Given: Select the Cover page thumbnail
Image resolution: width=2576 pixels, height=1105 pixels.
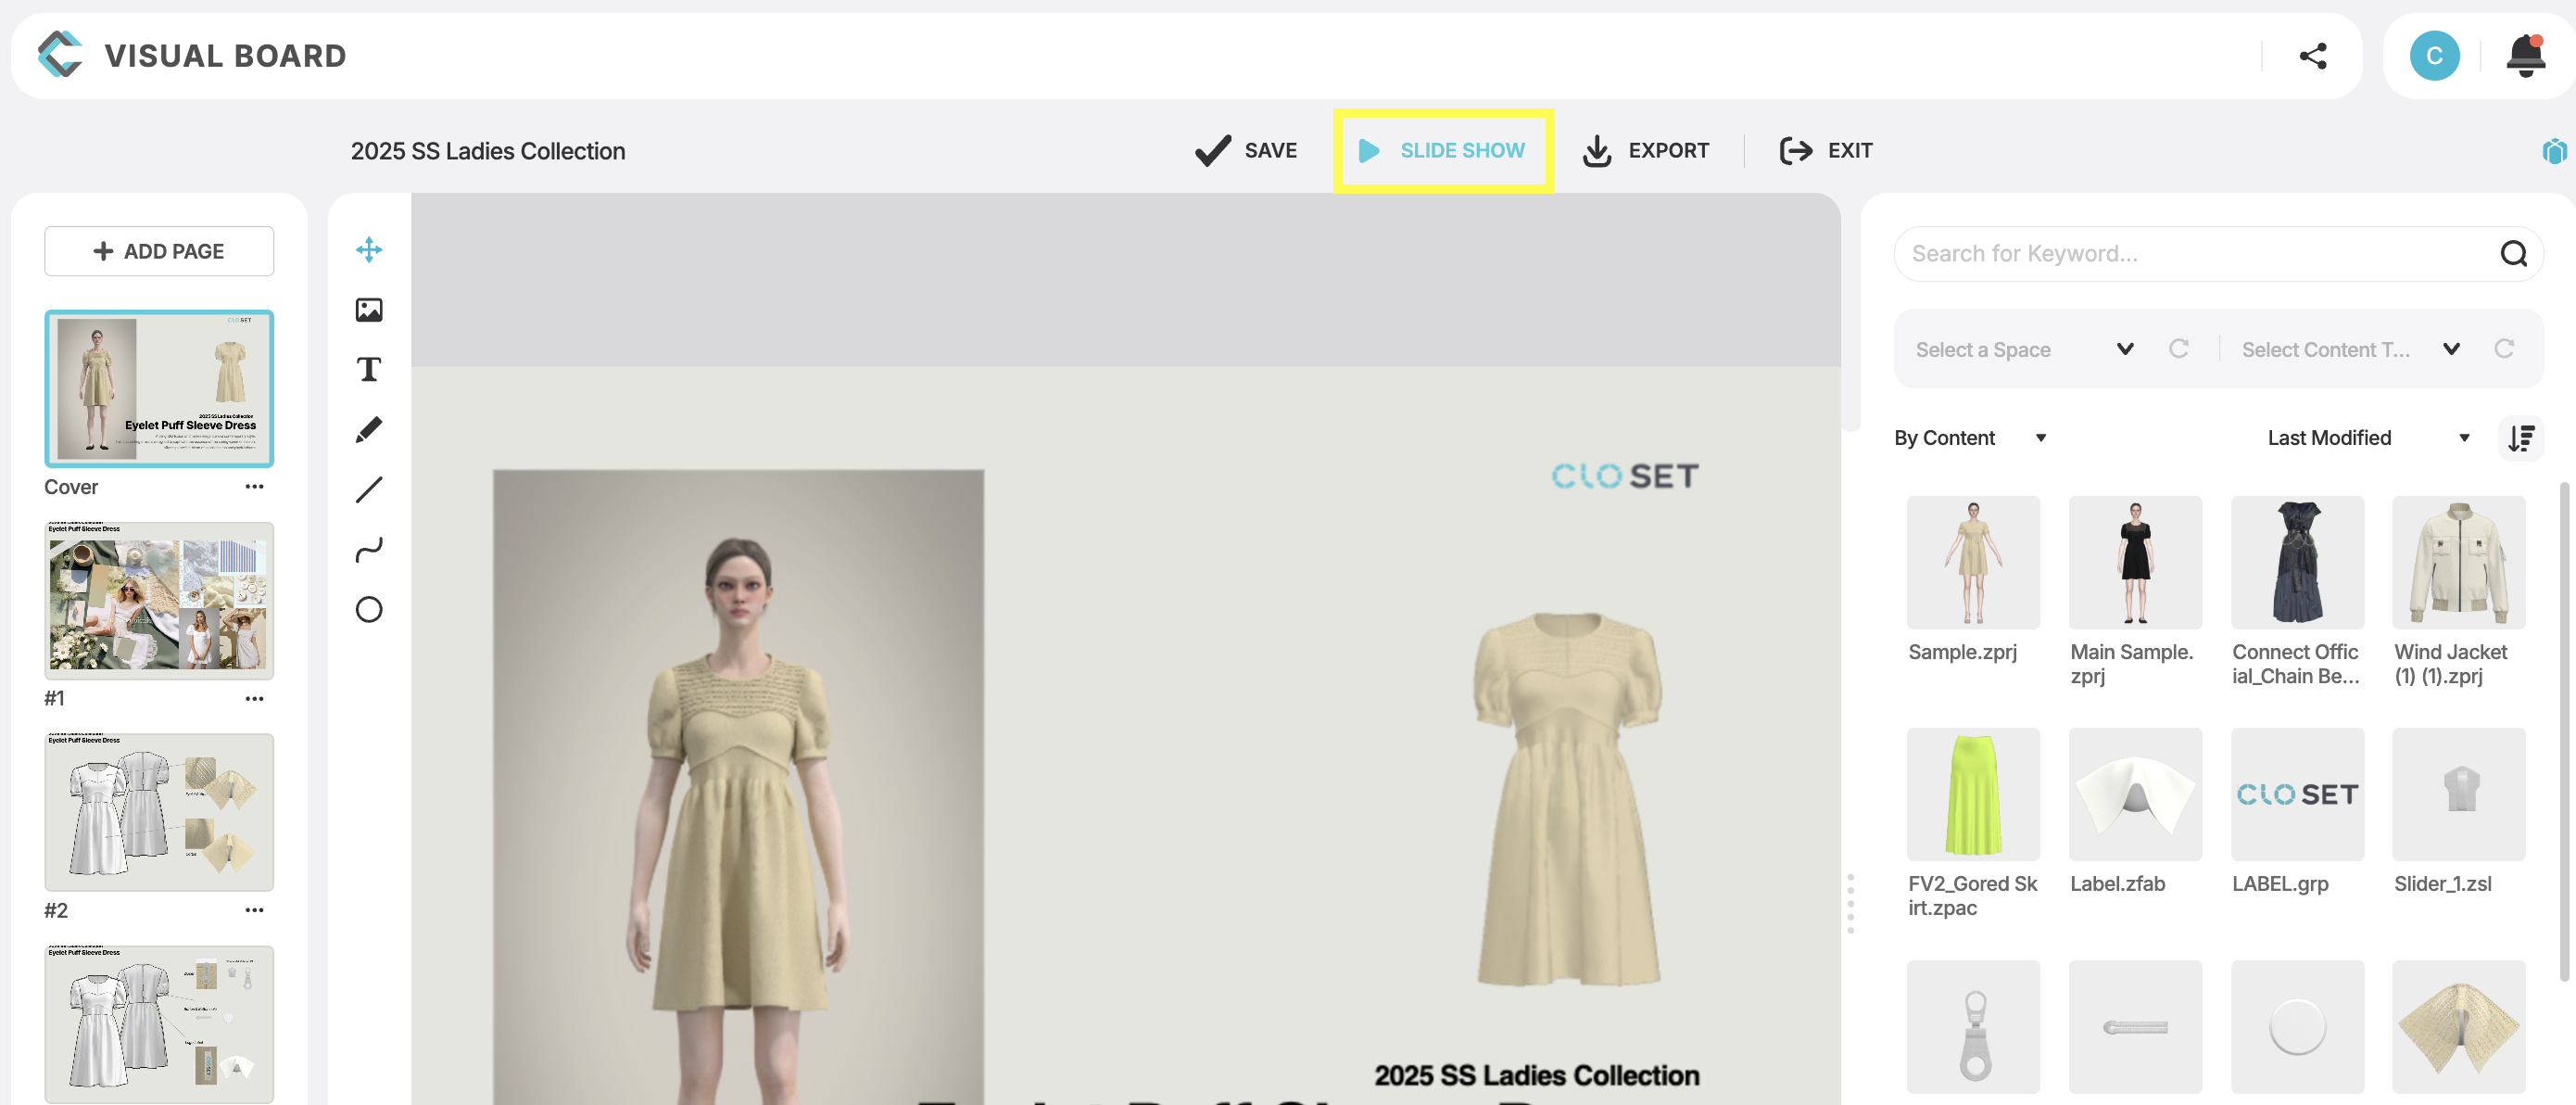Looking at the screenshot, I should [x=159, y=388].
